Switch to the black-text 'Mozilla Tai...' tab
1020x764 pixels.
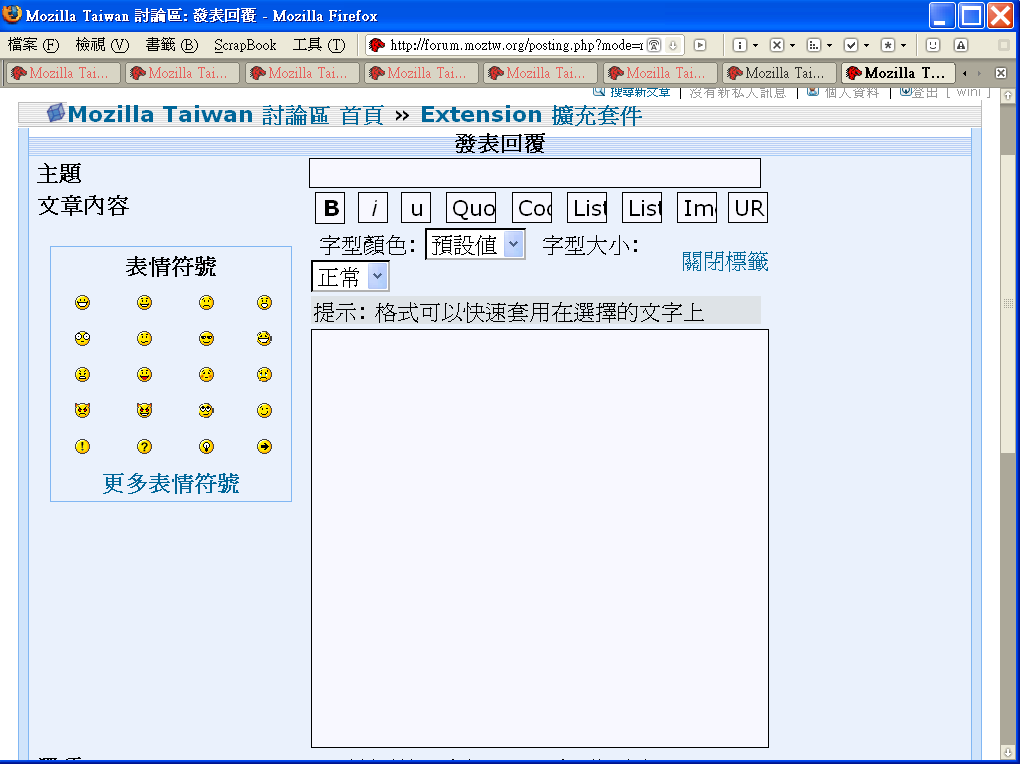pos(779,73)
